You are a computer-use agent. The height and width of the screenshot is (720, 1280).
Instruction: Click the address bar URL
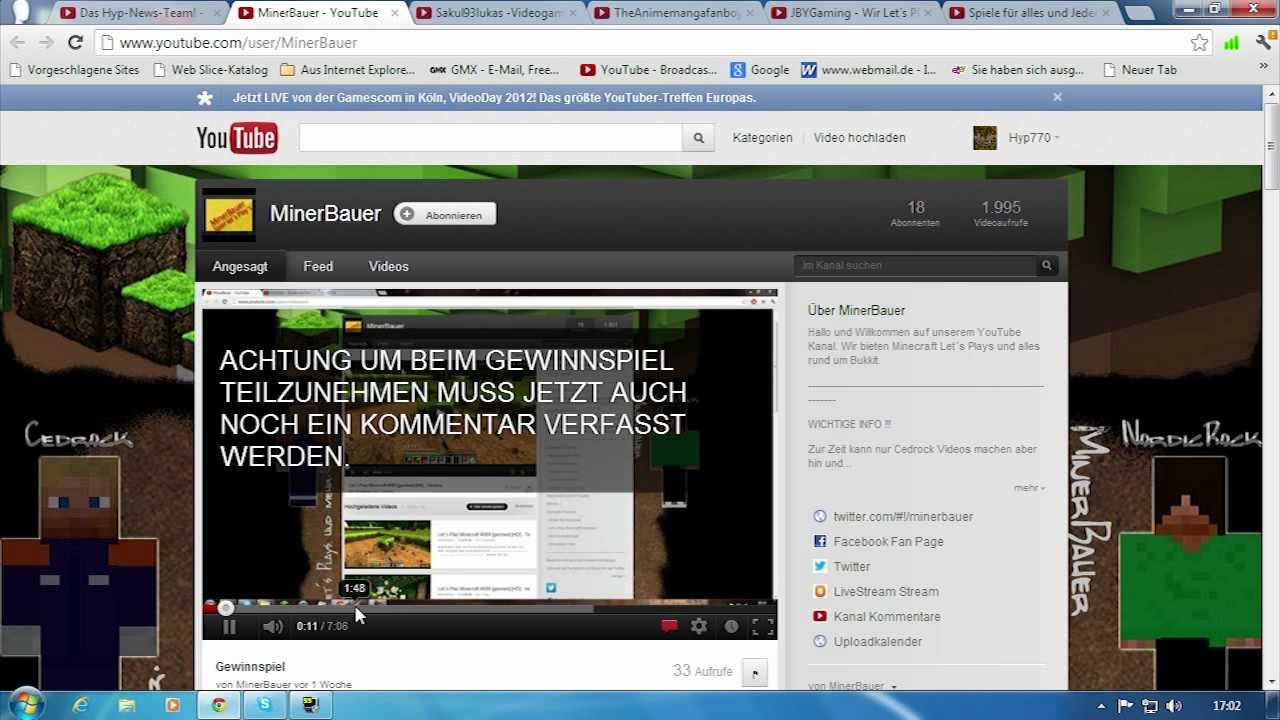(x=238, y=43)
